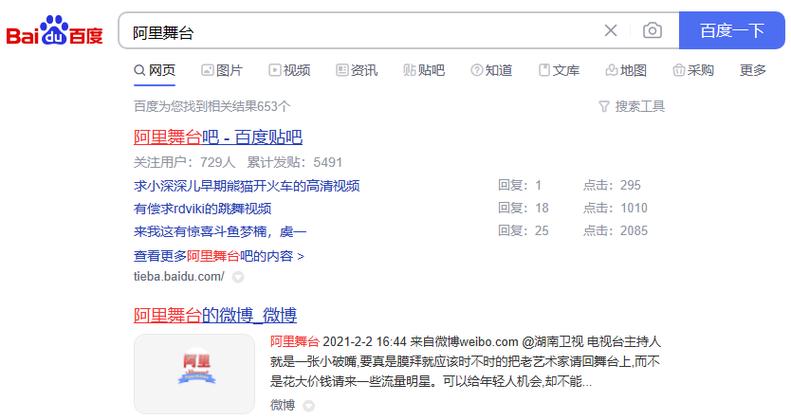Click the 关注用户: 729人 text
Screen dimensions: 791x420
pos(185,162)
